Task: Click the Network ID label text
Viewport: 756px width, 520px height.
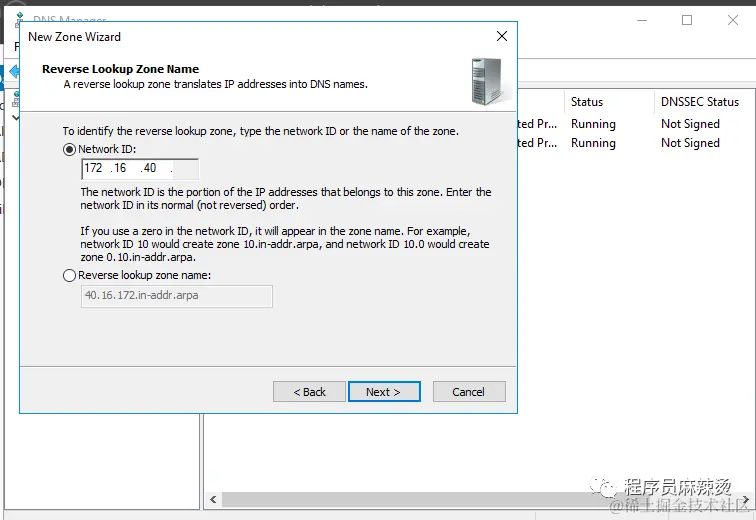Action: [107, 149]
